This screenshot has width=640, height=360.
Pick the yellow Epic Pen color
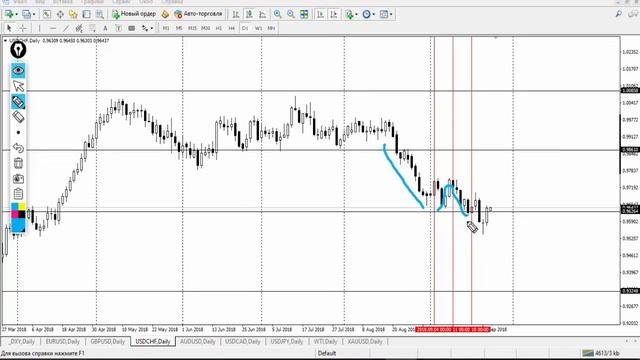coord(21,207)
